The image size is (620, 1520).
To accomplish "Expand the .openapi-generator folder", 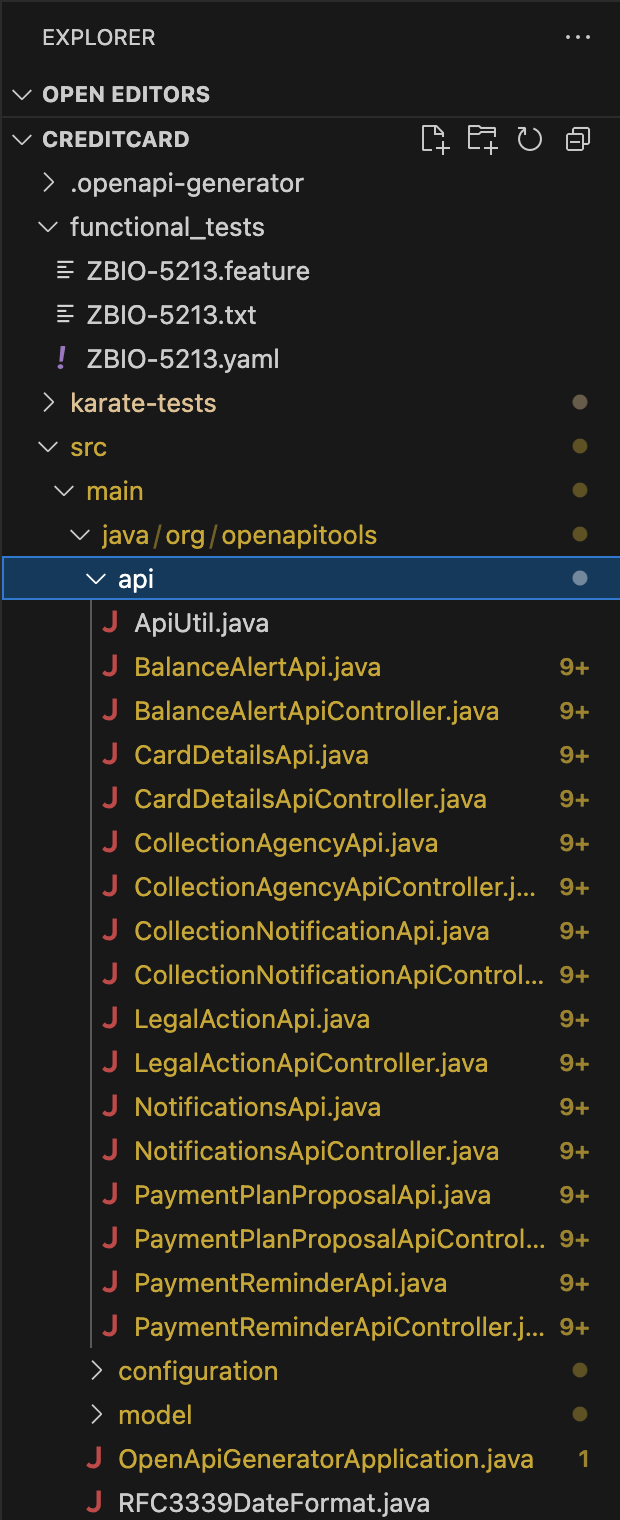I will [48, 183].
